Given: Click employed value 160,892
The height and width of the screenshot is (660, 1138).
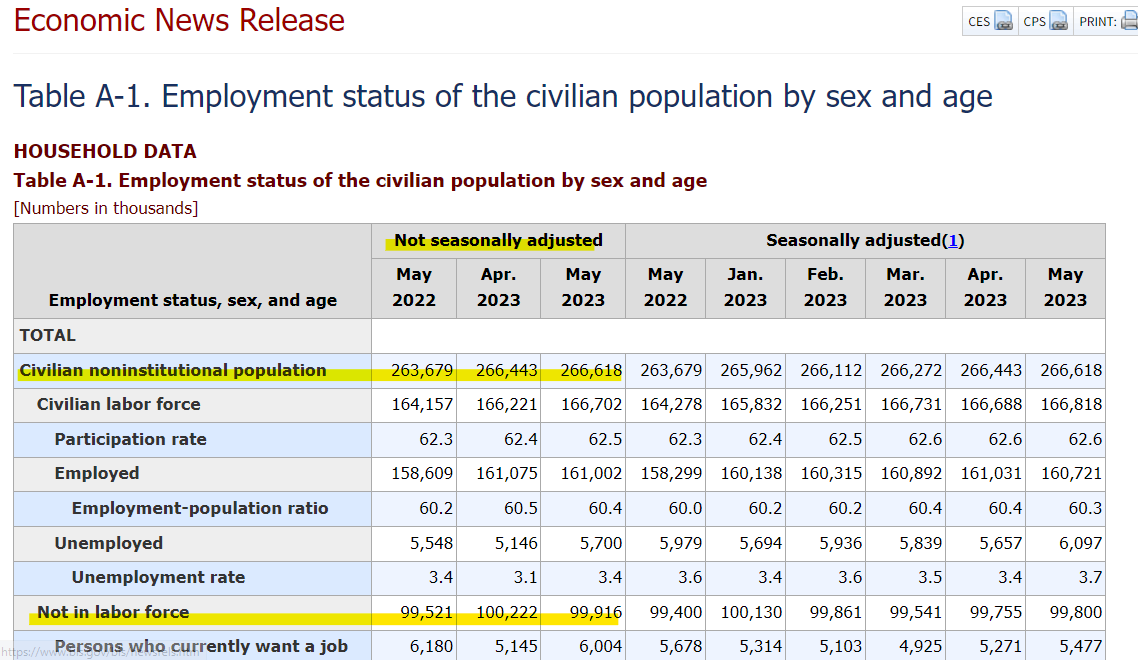Looking at the screenshot, I should 911,473.
